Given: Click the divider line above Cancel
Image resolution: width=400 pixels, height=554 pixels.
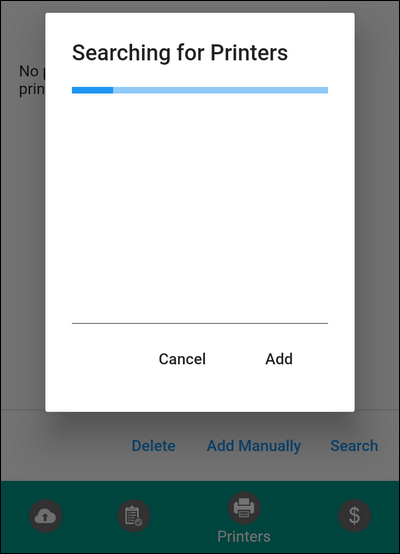Looking at the screenshot, I should (x=200, y=323).
